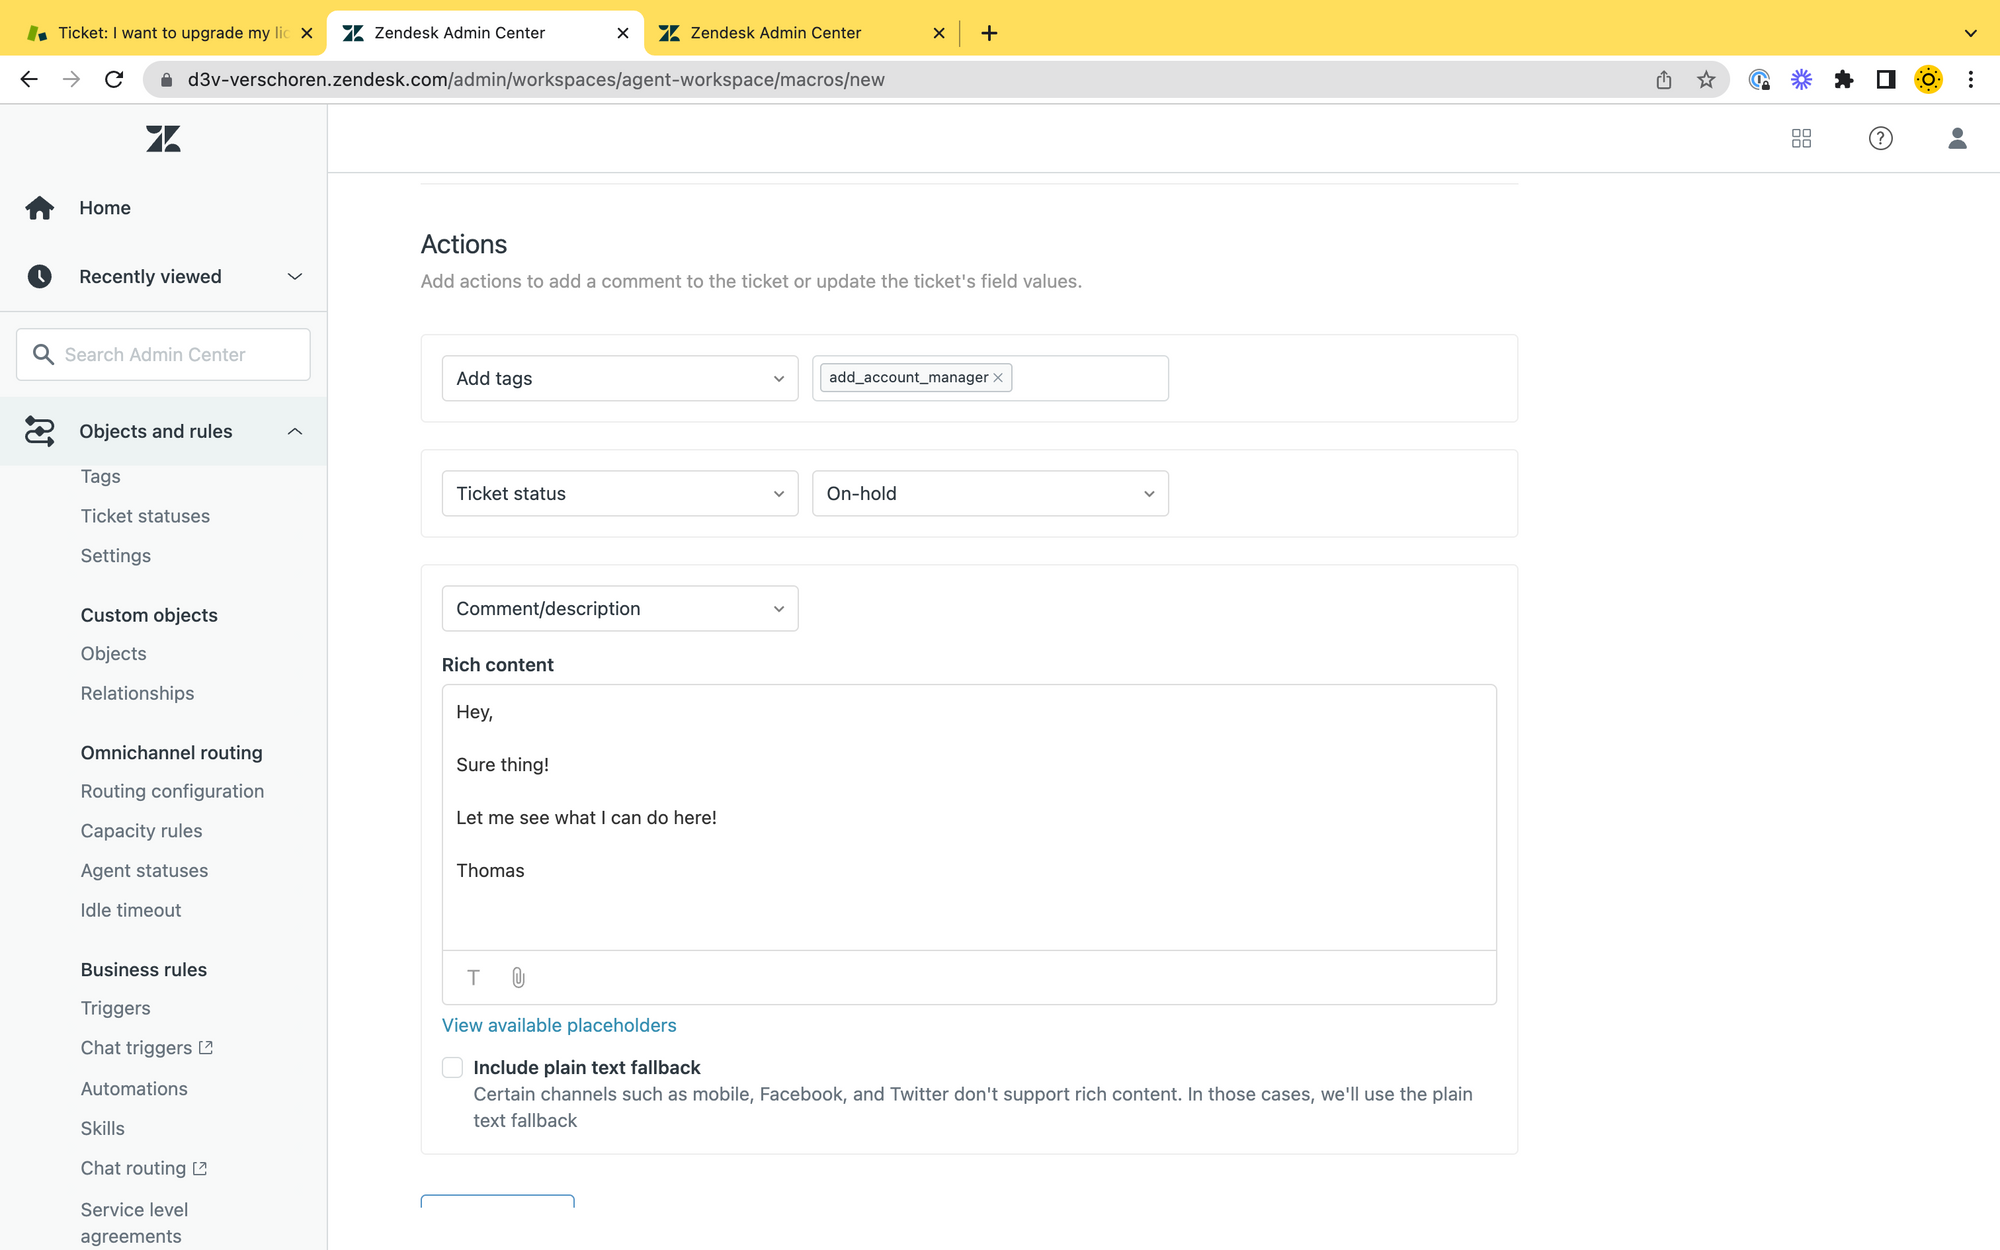Bookmark this page with star icon
Screen dimensions: 2000x1250
pos(1706,80)
